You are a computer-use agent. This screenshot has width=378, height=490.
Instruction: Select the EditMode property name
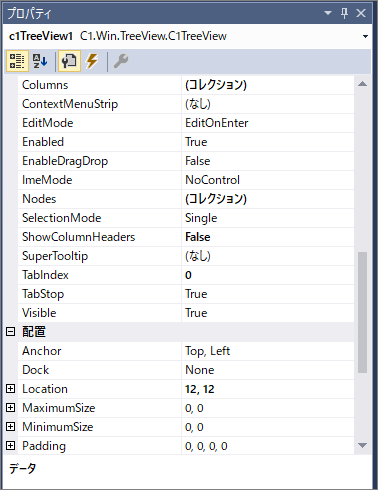[48, 123]
